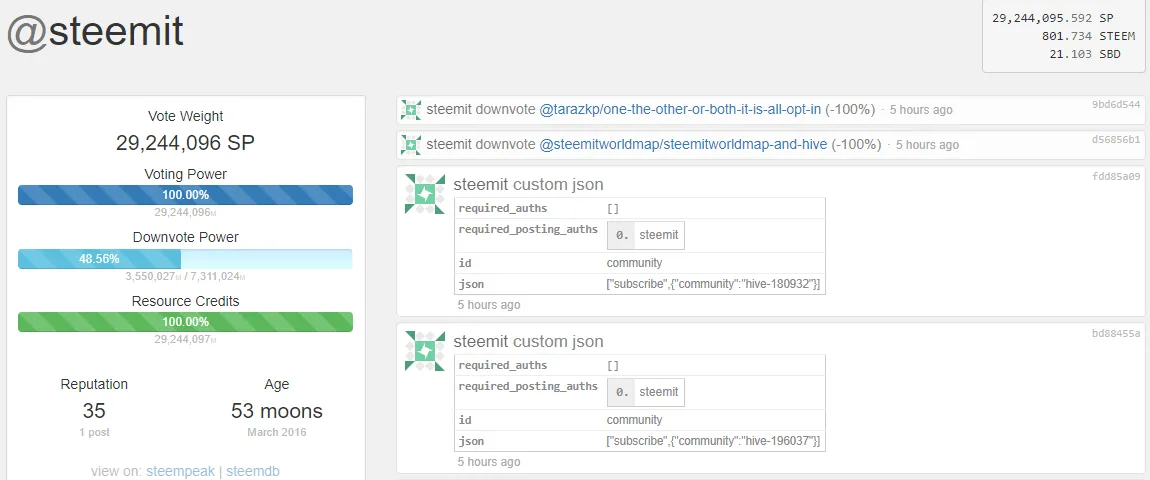Click the id community cell in hive-180932 entry
This screenshot has width=1150, height=480.
coord(634,263)
